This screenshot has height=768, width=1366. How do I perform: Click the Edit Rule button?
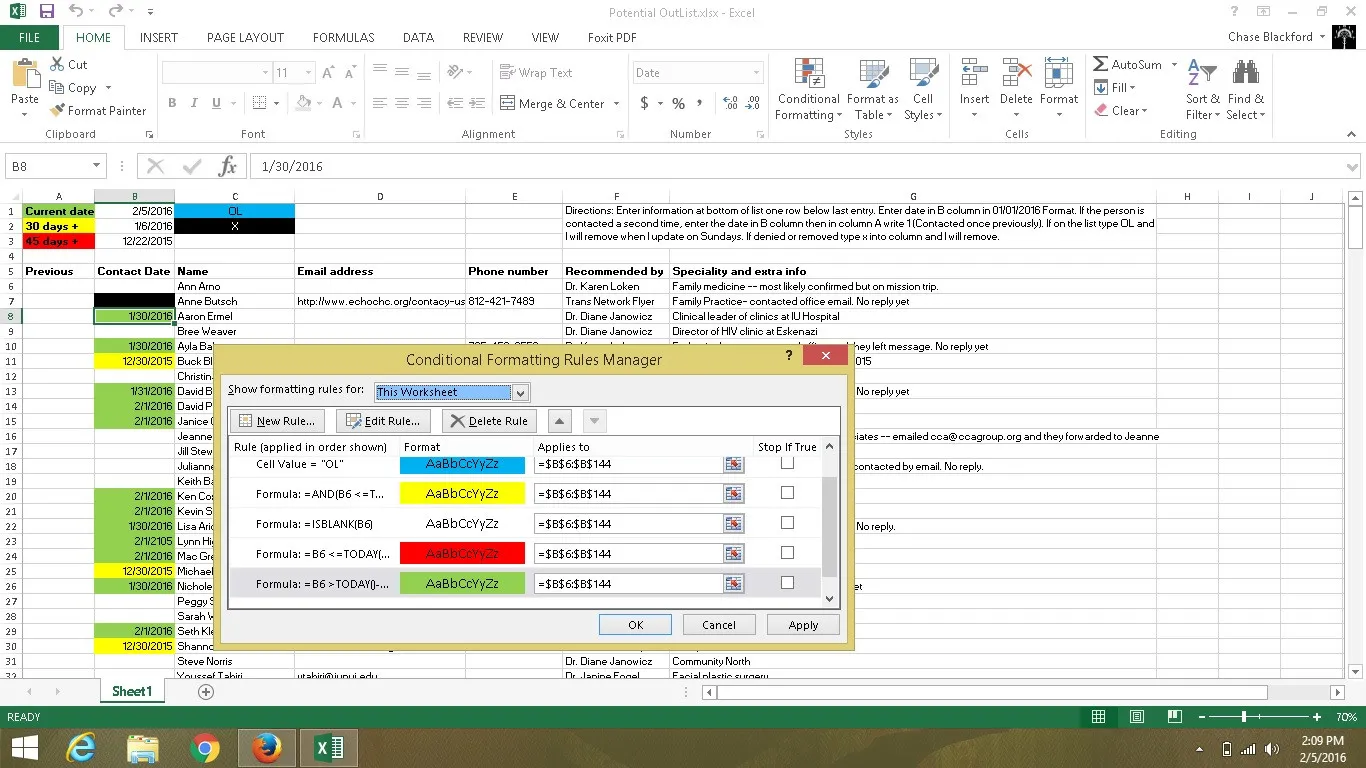click(x=384, y=421)
